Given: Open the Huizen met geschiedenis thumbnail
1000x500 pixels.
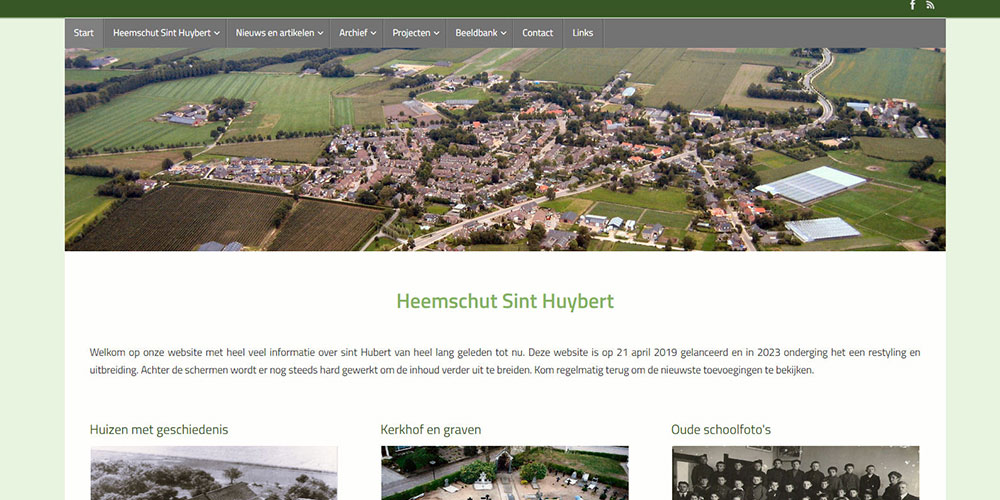Looking at the screenshot, I should pyautogui.click(x=214, y=473).
